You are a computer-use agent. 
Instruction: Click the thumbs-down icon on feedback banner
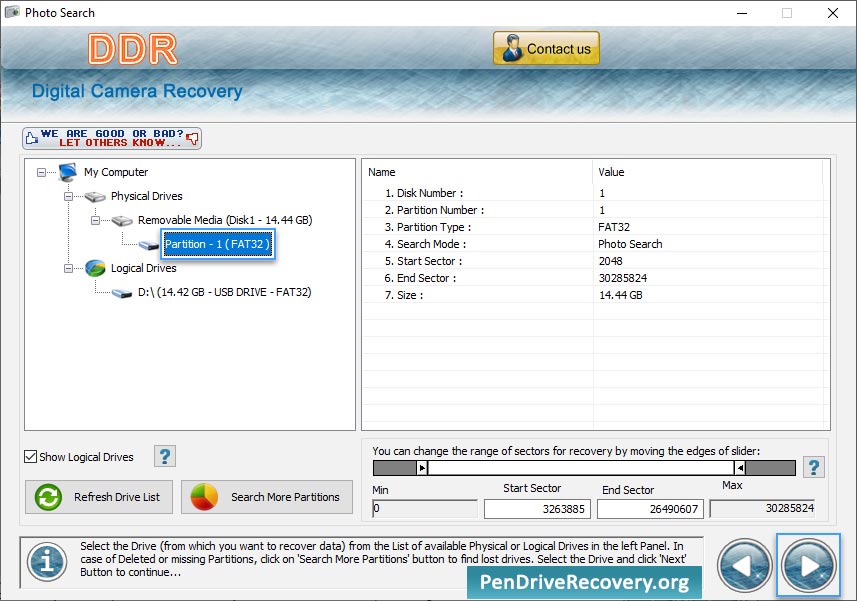click(x=192, y=138)
